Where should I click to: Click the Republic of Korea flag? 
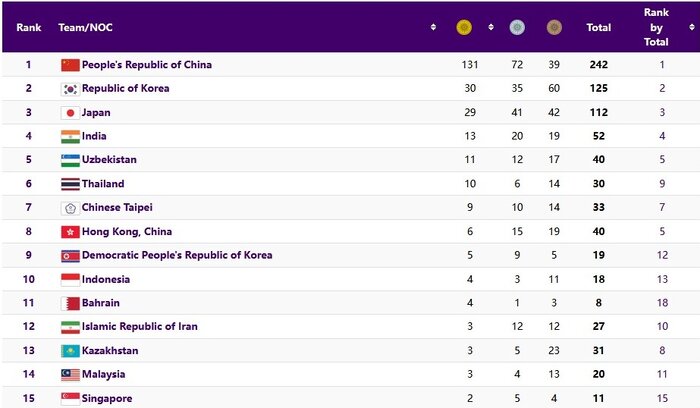click(x=70, y=89)
